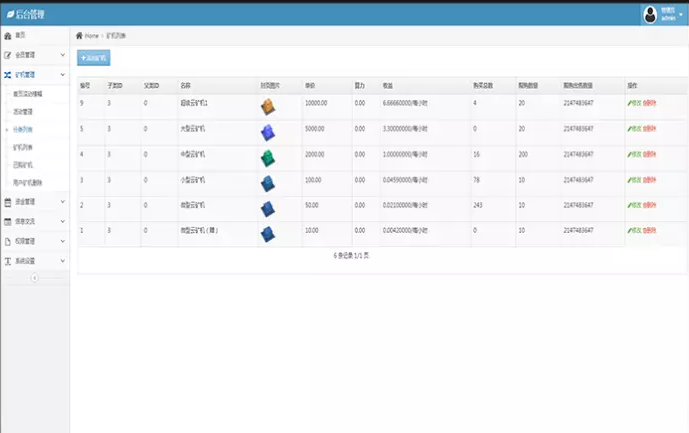Image resolution: width=689 pixels, height=433 pixels.
Task: Open the miner image in 10.00 row
Action: 268,234
